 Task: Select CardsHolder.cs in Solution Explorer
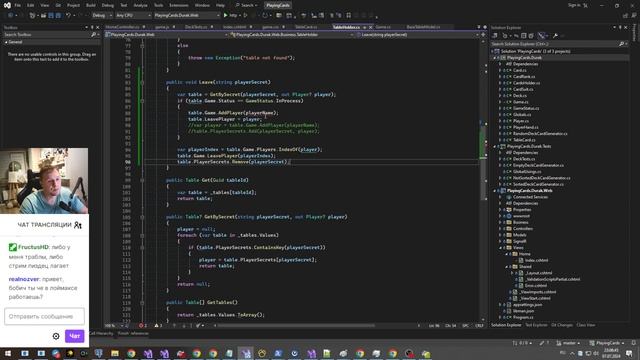coord(526,83)
